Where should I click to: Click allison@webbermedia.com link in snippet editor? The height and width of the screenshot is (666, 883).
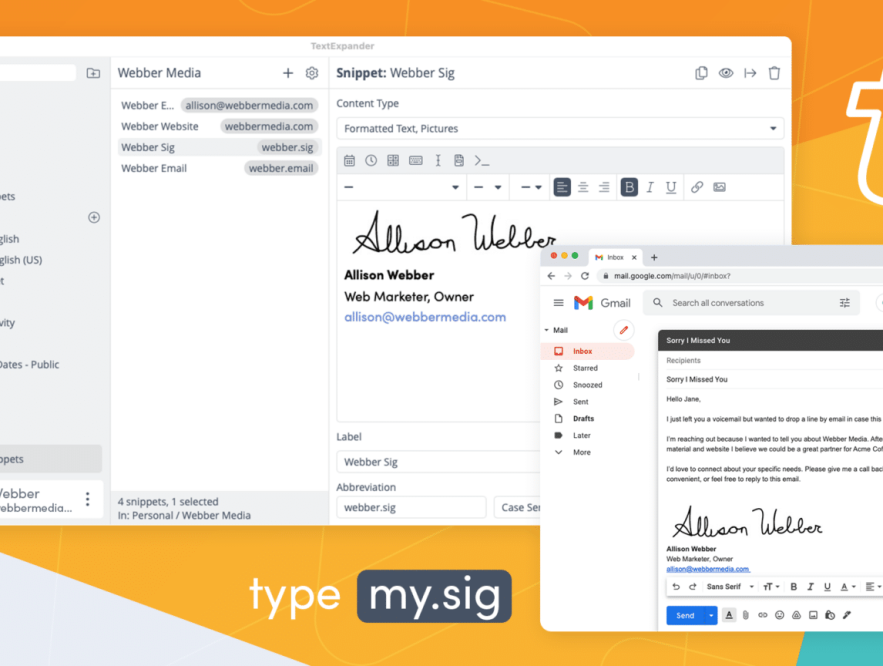[x=425, y=317]
